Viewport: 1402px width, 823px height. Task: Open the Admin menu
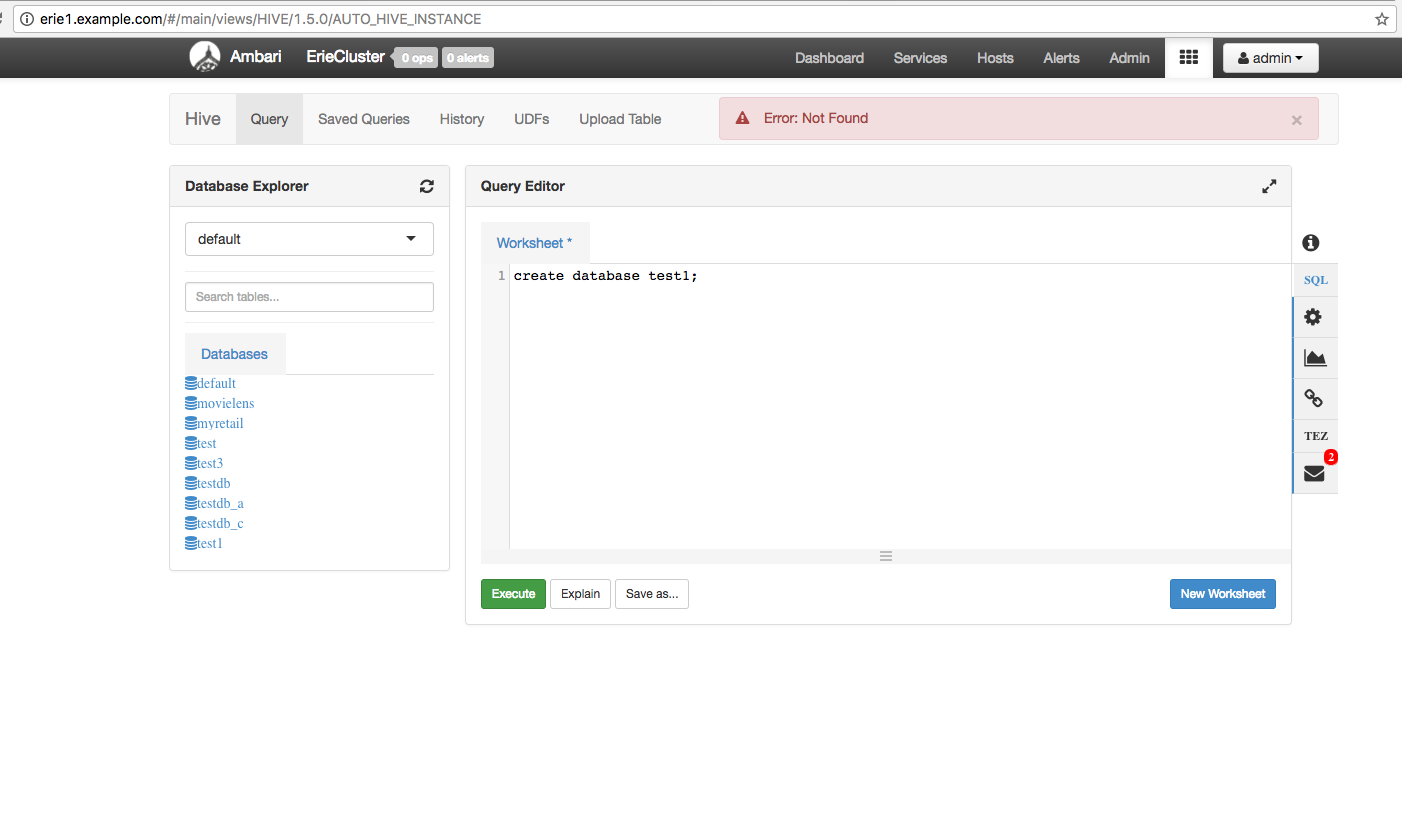coord(1129,58)
